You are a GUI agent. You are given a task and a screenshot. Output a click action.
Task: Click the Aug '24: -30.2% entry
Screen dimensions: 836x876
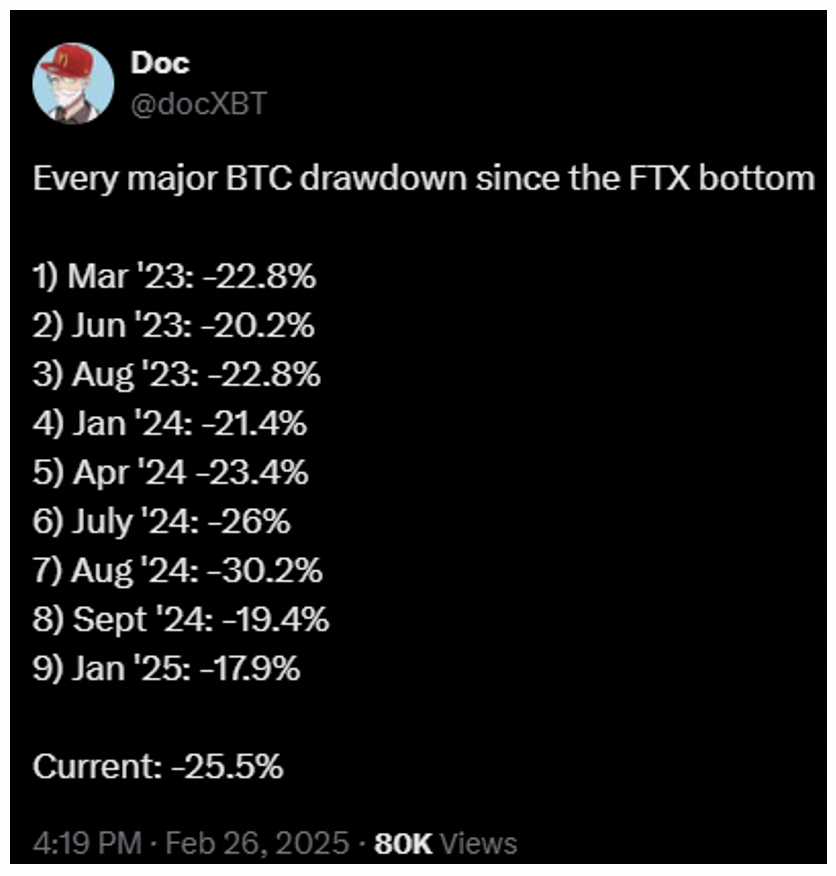(x=178, y=571)
